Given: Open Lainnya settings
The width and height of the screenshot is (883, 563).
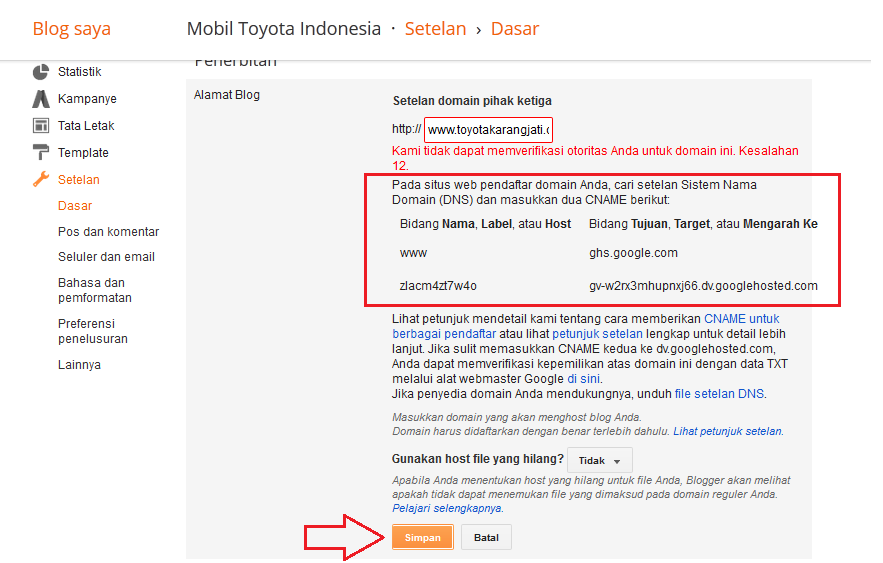Looking at the screenshot, I should tap(79, 365).
